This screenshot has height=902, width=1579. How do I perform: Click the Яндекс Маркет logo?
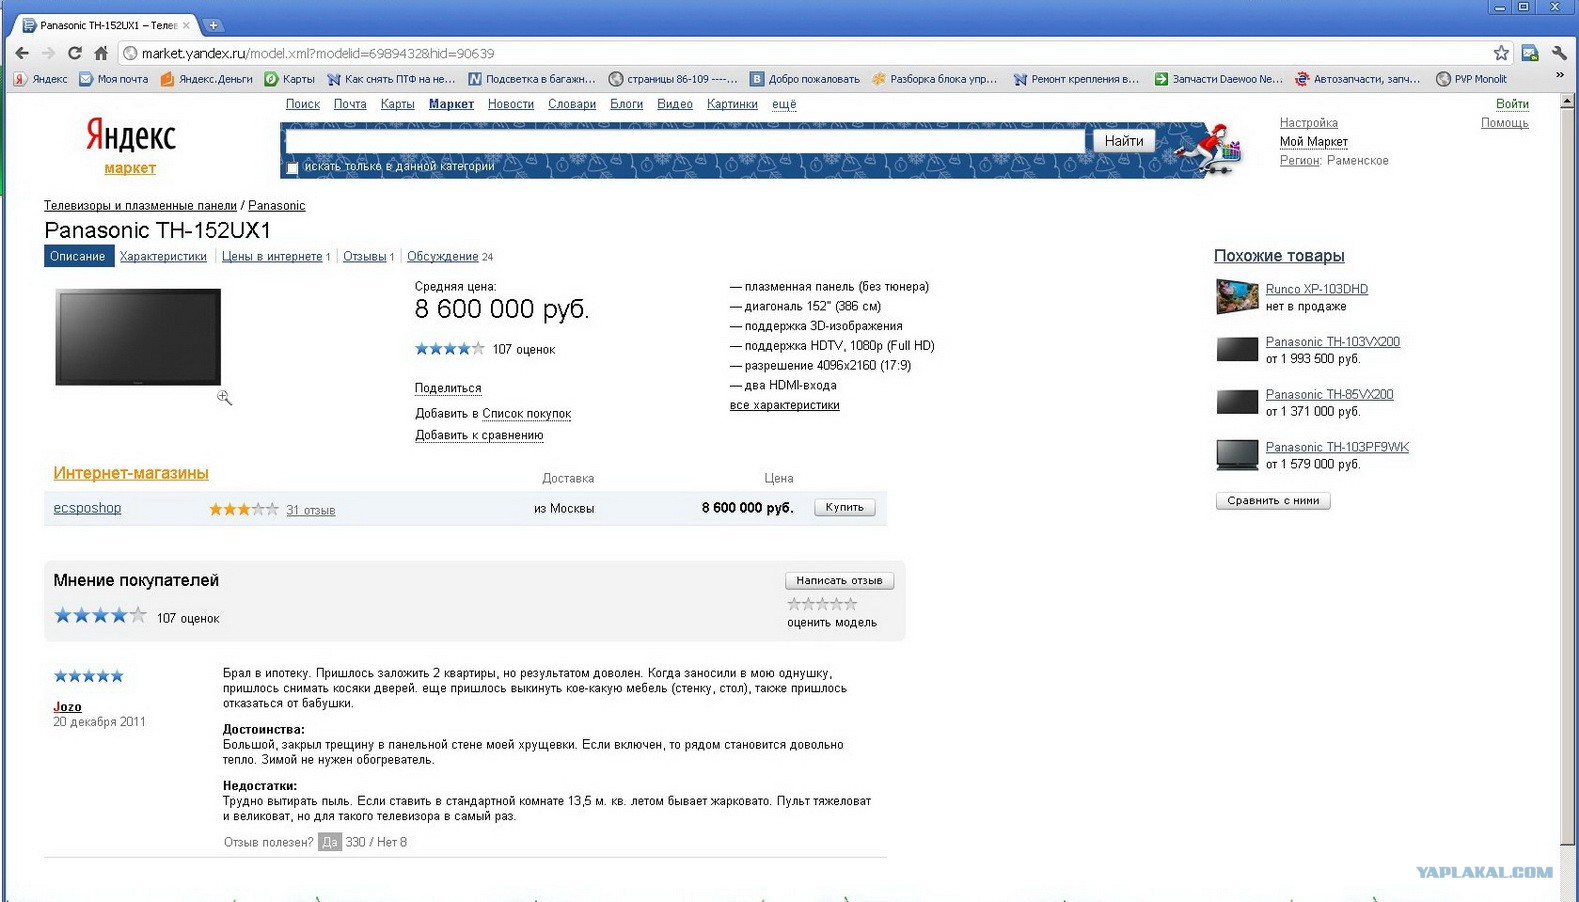tap(130, 145)
